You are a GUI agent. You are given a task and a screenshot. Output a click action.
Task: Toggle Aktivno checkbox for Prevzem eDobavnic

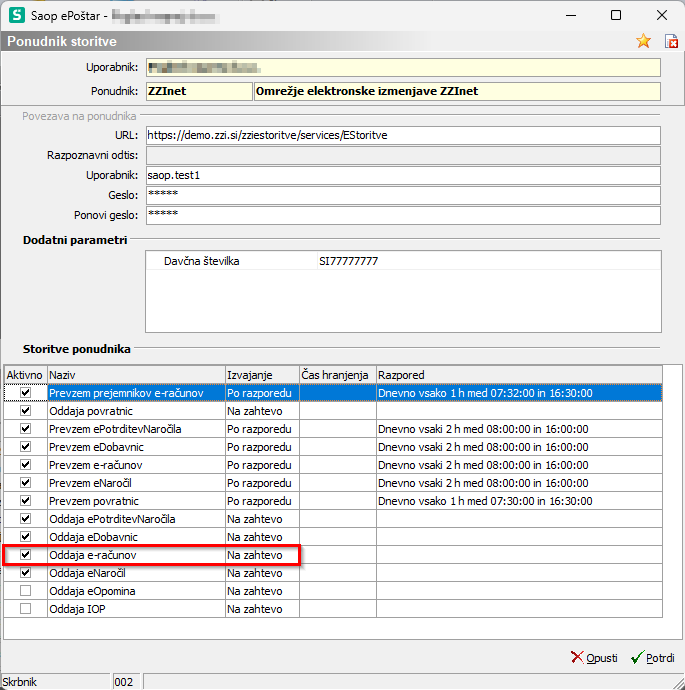point(26,447)
